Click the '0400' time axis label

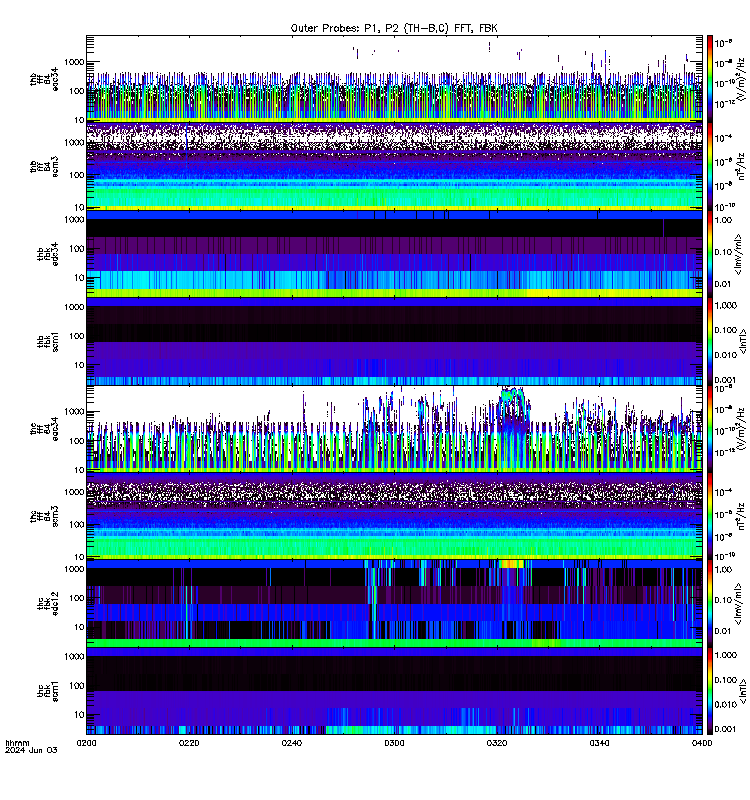(x=702, y=743)
